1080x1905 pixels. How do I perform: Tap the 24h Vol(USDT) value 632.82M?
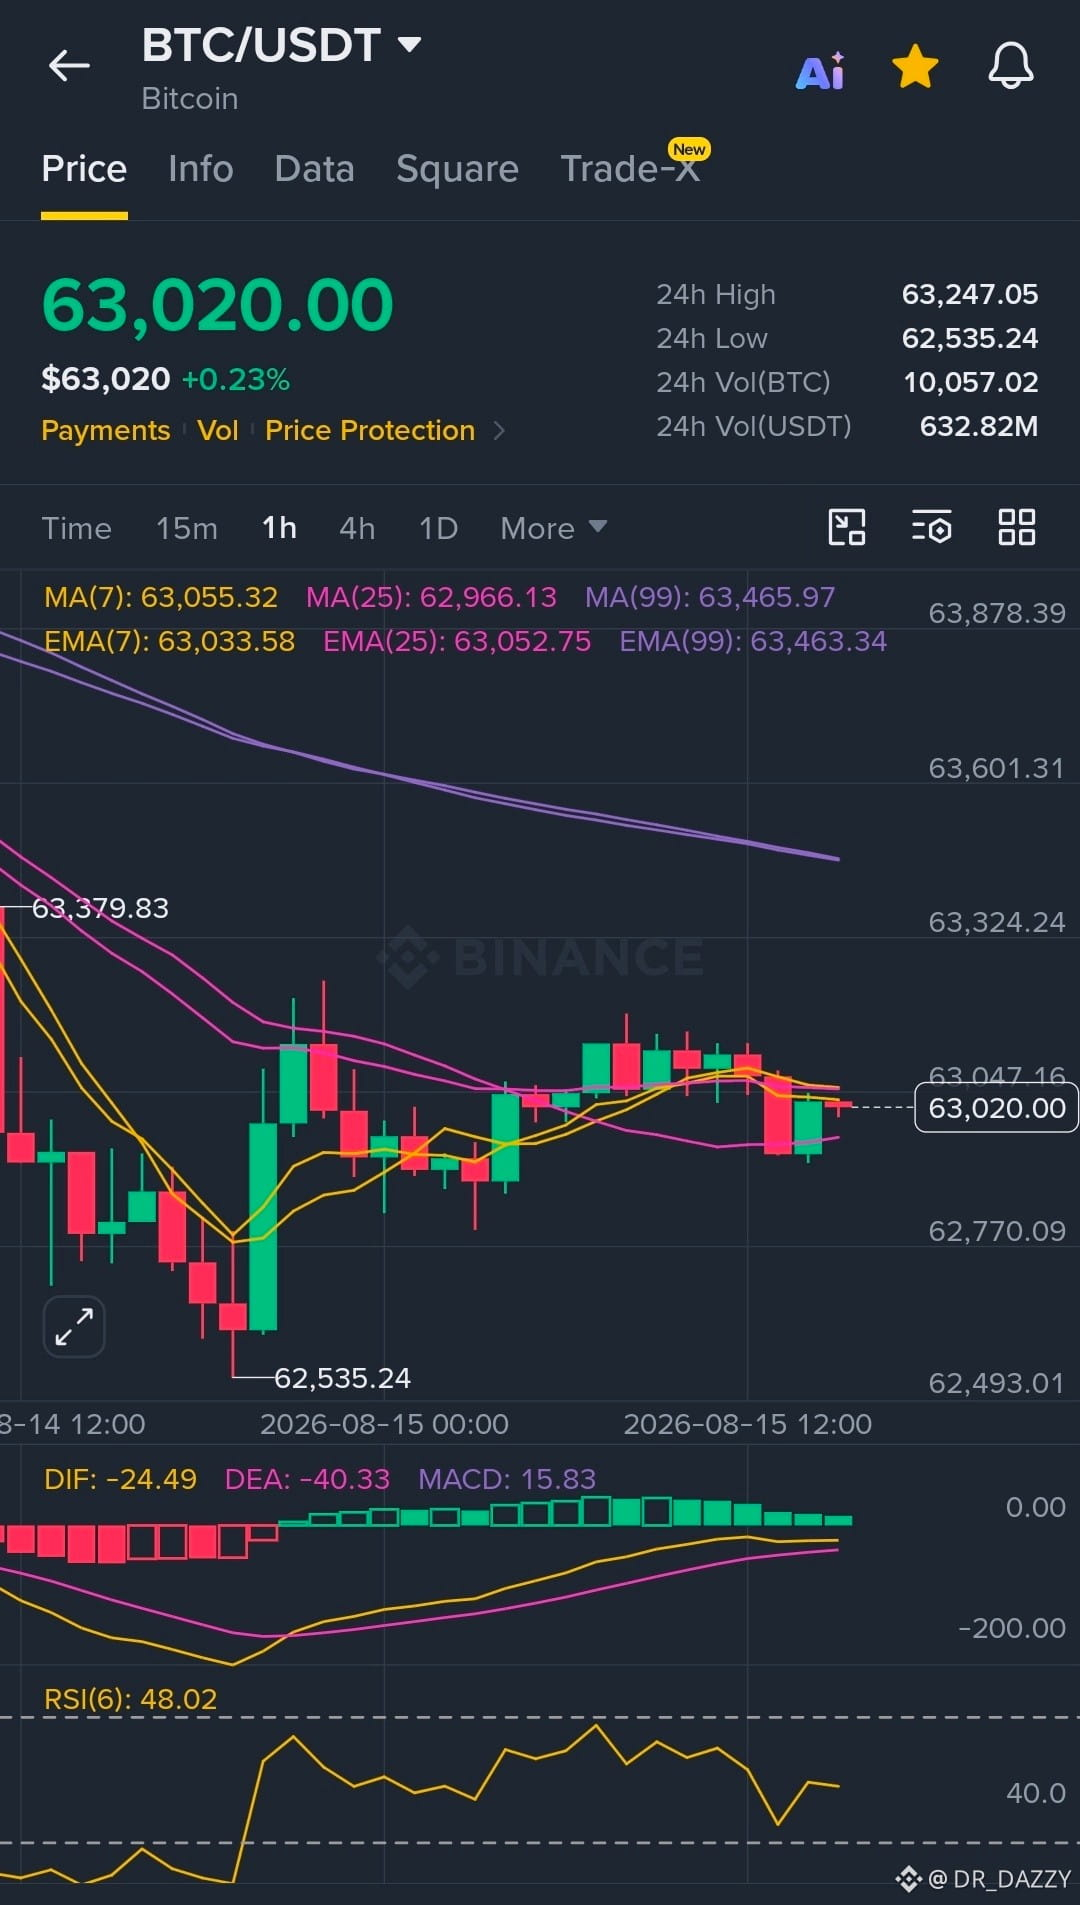click(979, 426)
